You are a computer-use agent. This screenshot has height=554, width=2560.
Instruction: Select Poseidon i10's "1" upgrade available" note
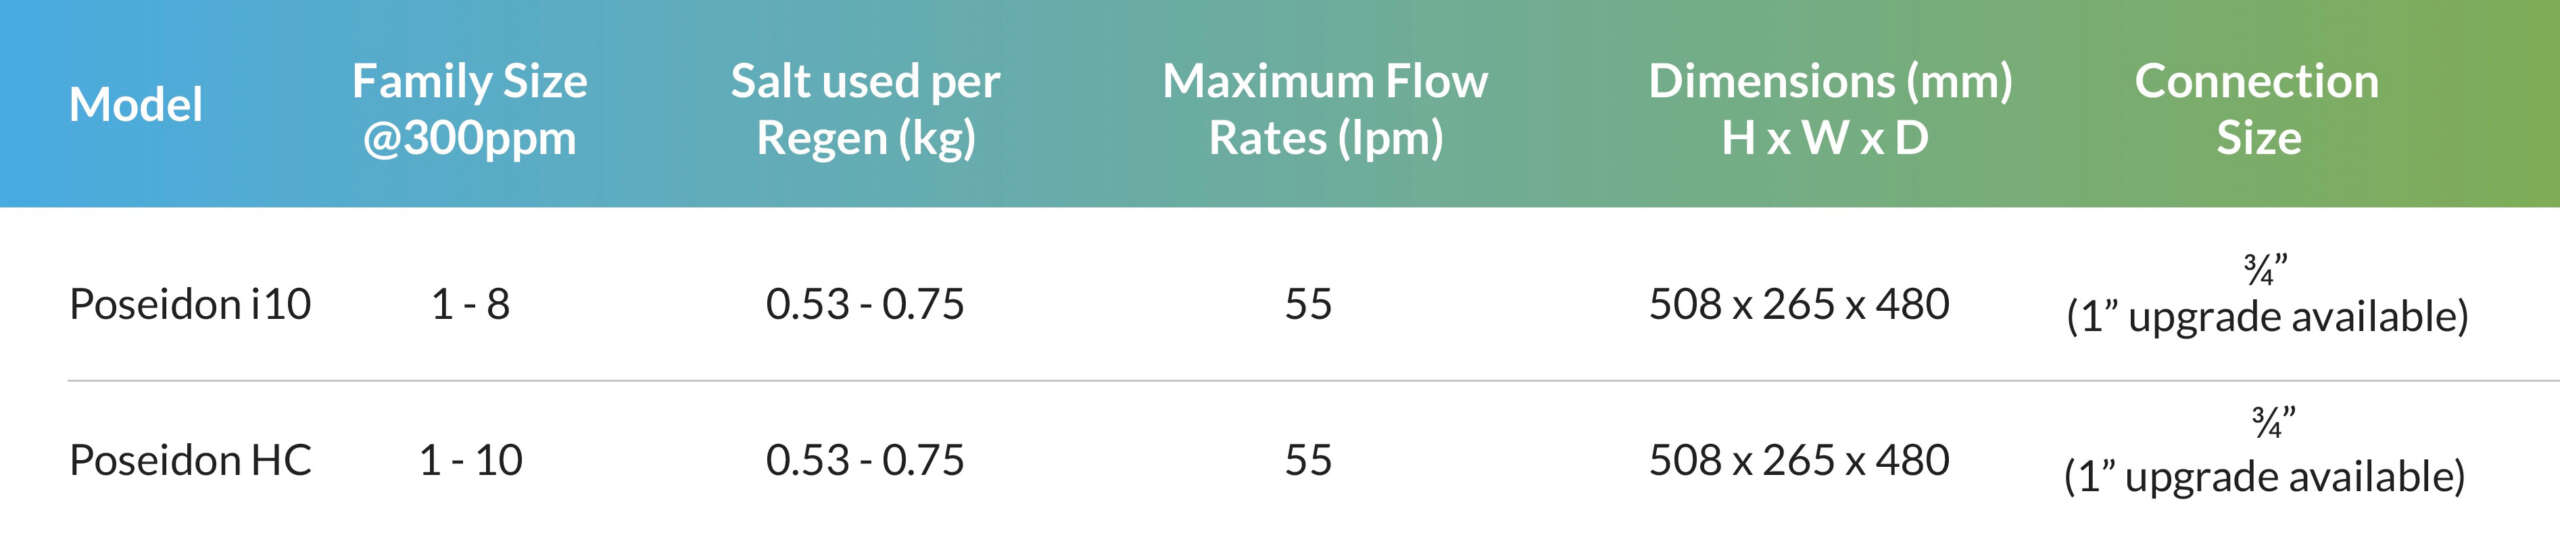click(2267, 317)
